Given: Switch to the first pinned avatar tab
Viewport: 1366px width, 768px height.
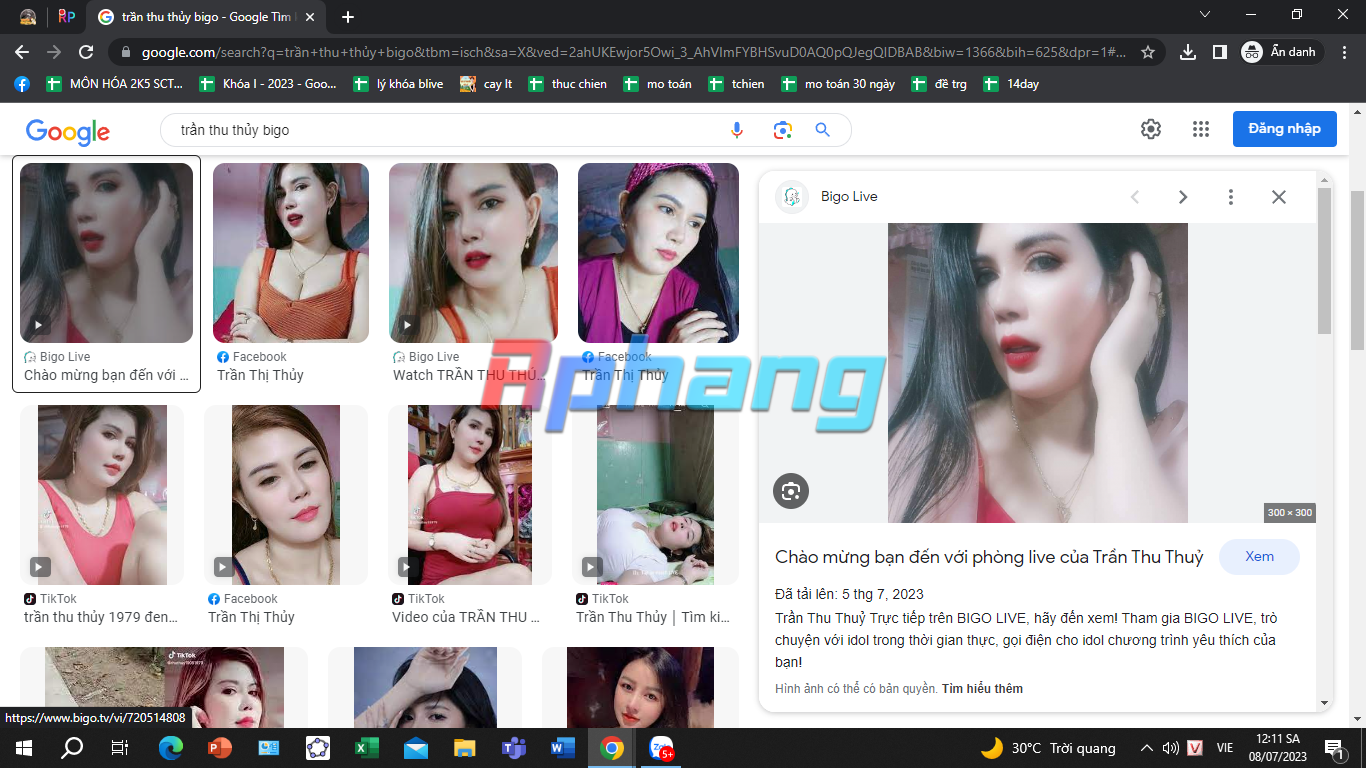Looking at the screenshot, I should pos(27,17).
